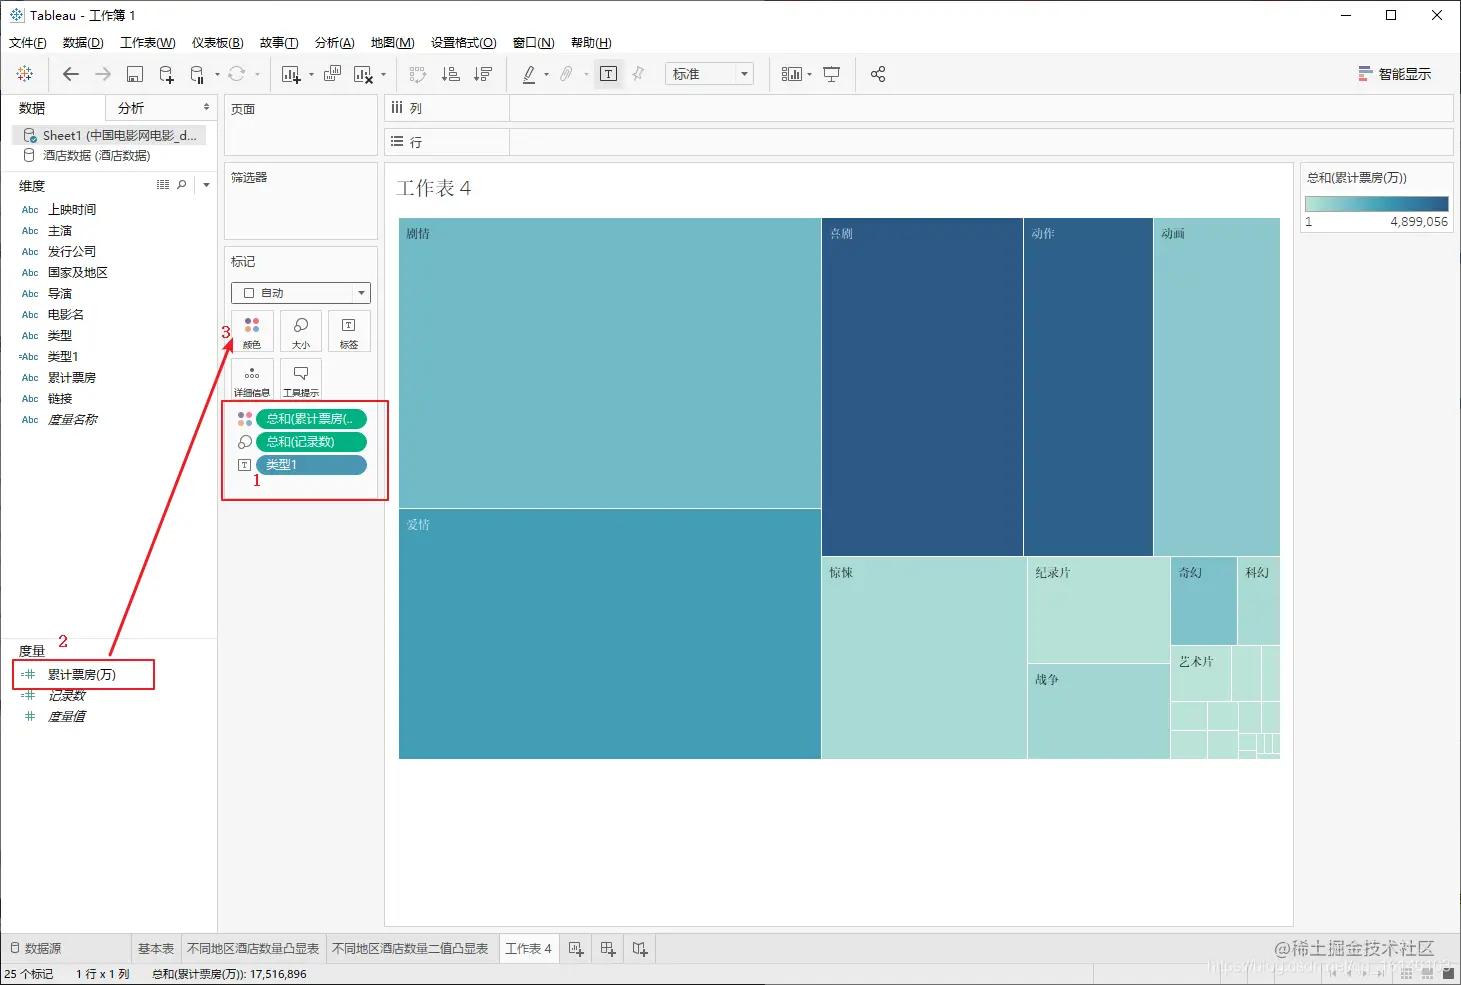
Task: Click the group members paperclip icon
Action: point(566,74)
